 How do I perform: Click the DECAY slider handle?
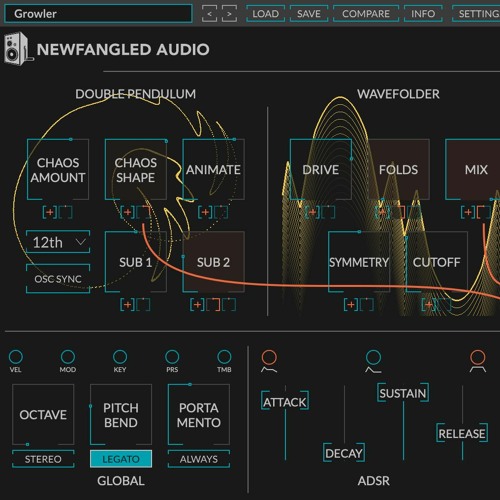pos(344,453)
